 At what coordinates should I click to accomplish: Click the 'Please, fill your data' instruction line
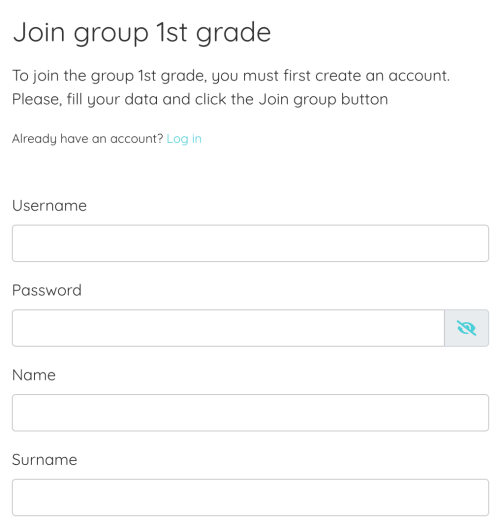(x=200, y=99)
